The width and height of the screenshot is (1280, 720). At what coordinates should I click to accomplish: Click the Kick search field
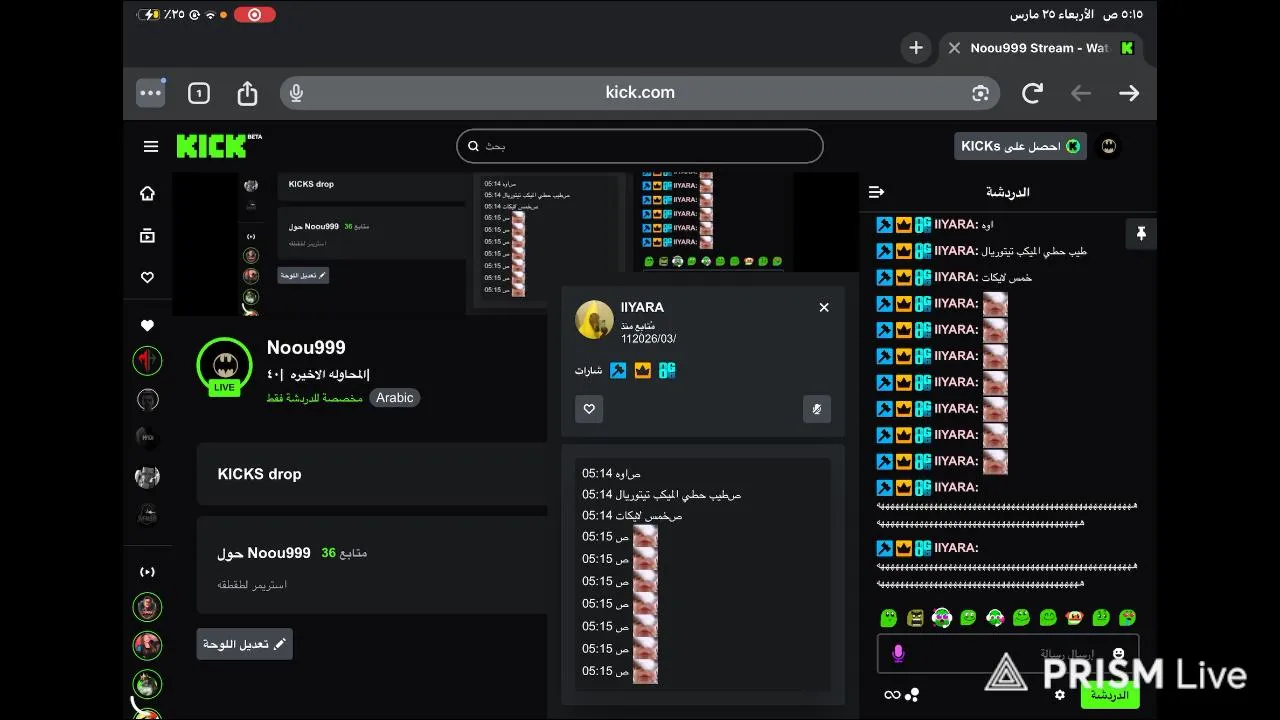[x=640, y=146]
